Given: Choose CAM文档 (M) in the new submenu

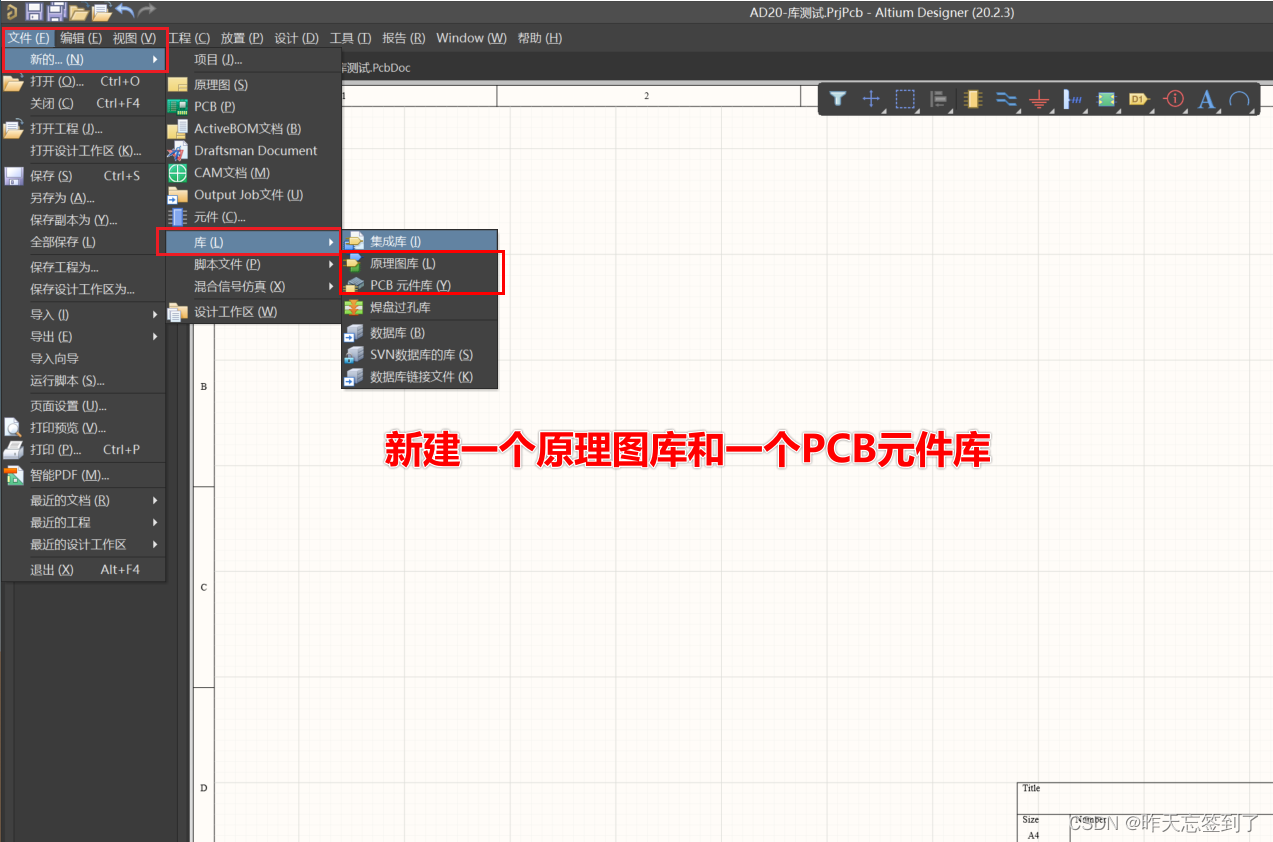Looking at the screenshot, I should click(254, 173).
